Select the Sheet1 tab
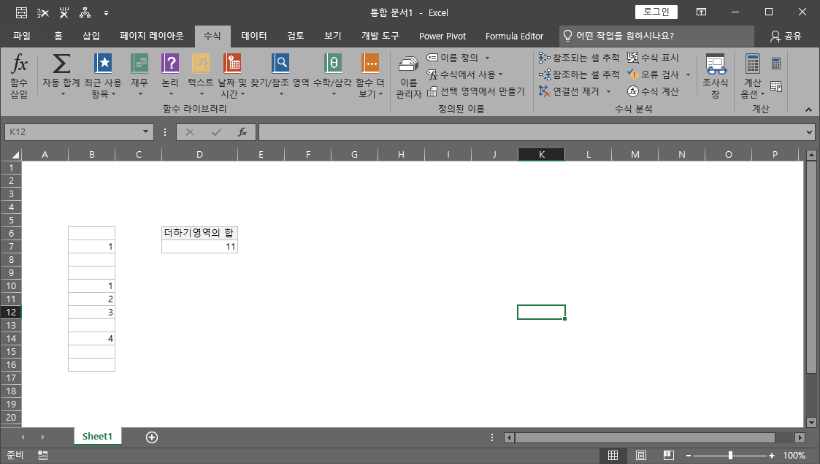The height and width of the screenshot is (464, 820). [97, 436]
